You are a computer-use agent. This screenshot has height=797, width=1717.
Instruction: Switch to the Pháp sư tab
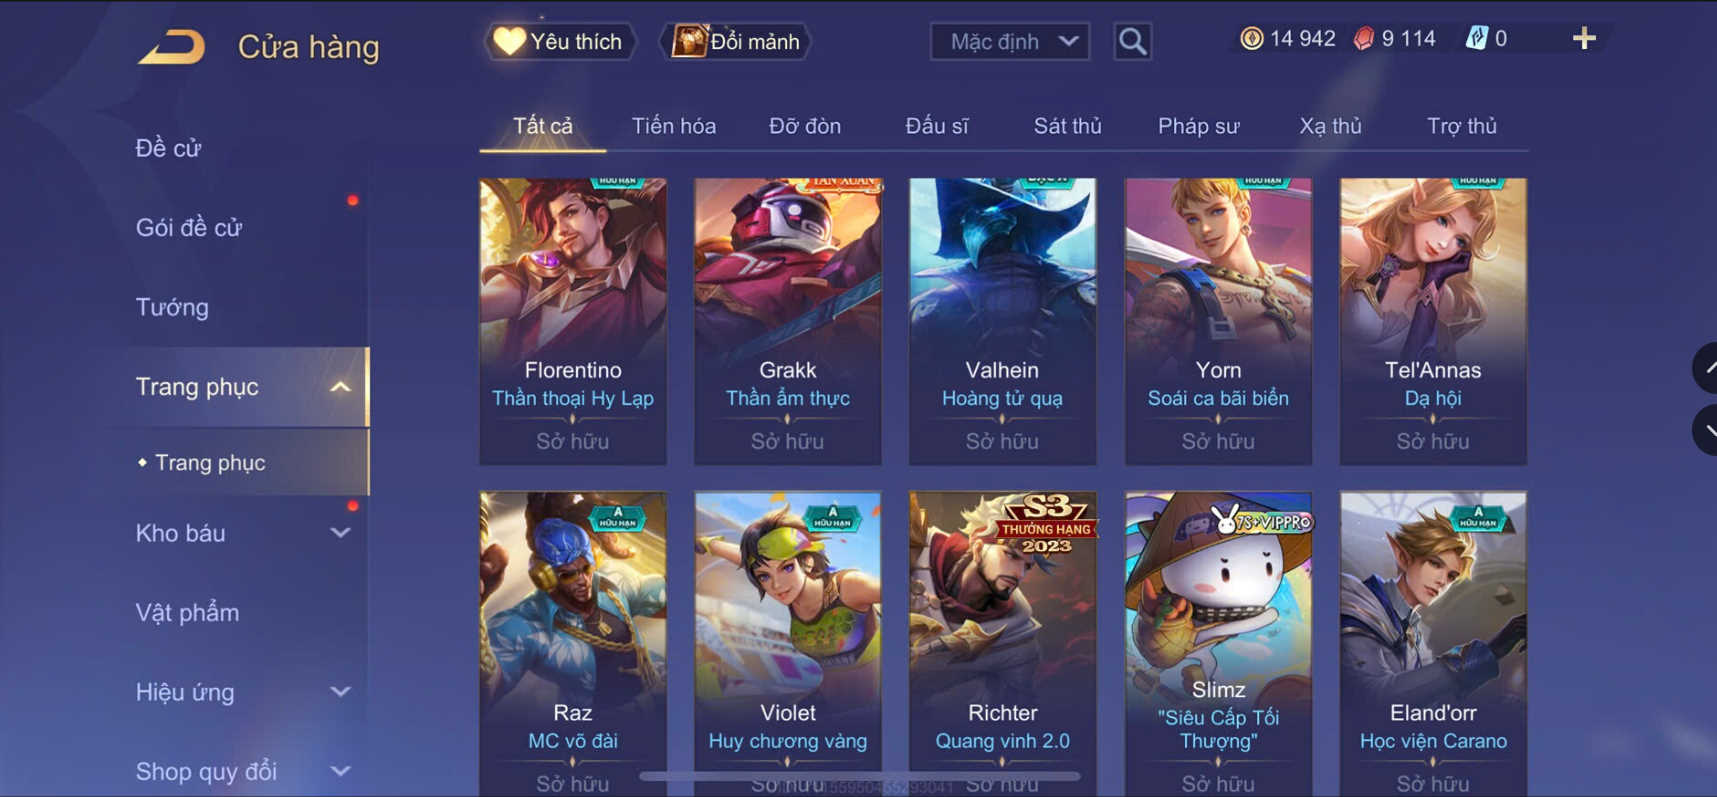pyautogui.click(x=1198, y=126)
